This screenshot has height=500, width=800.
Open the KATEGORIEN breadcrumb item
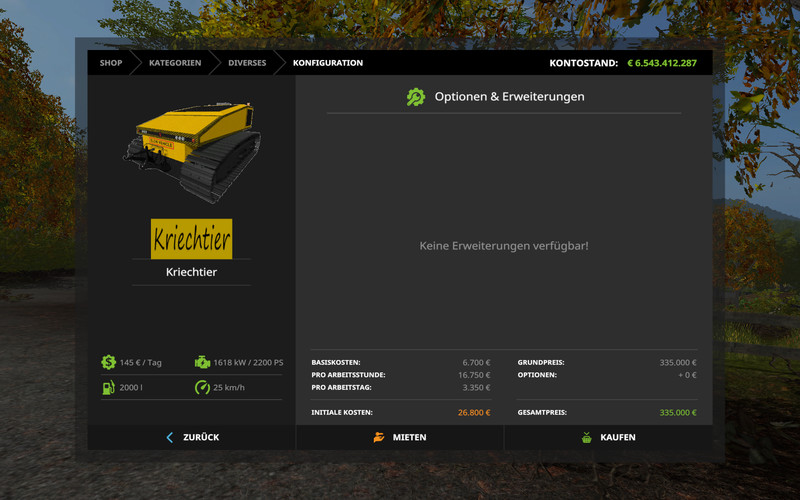(x=175, y=63)
